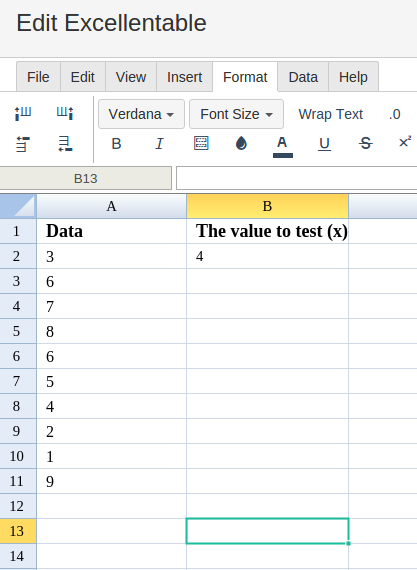Click the Wrap Text button

coord(330,114)
